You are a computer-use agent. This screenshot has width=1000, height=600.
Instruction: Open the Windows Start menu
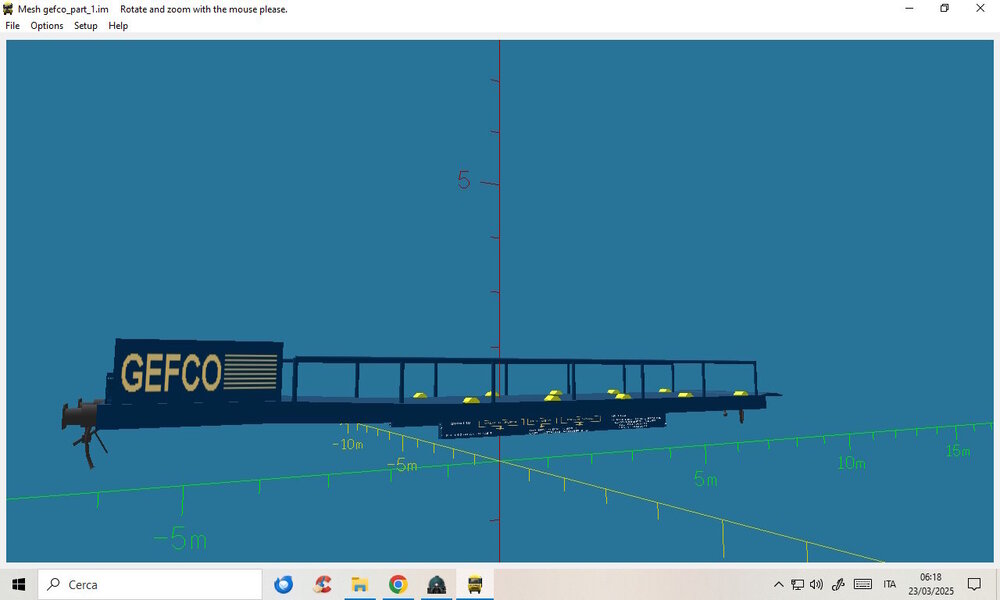pyautogui.click(x=18, y=584)
